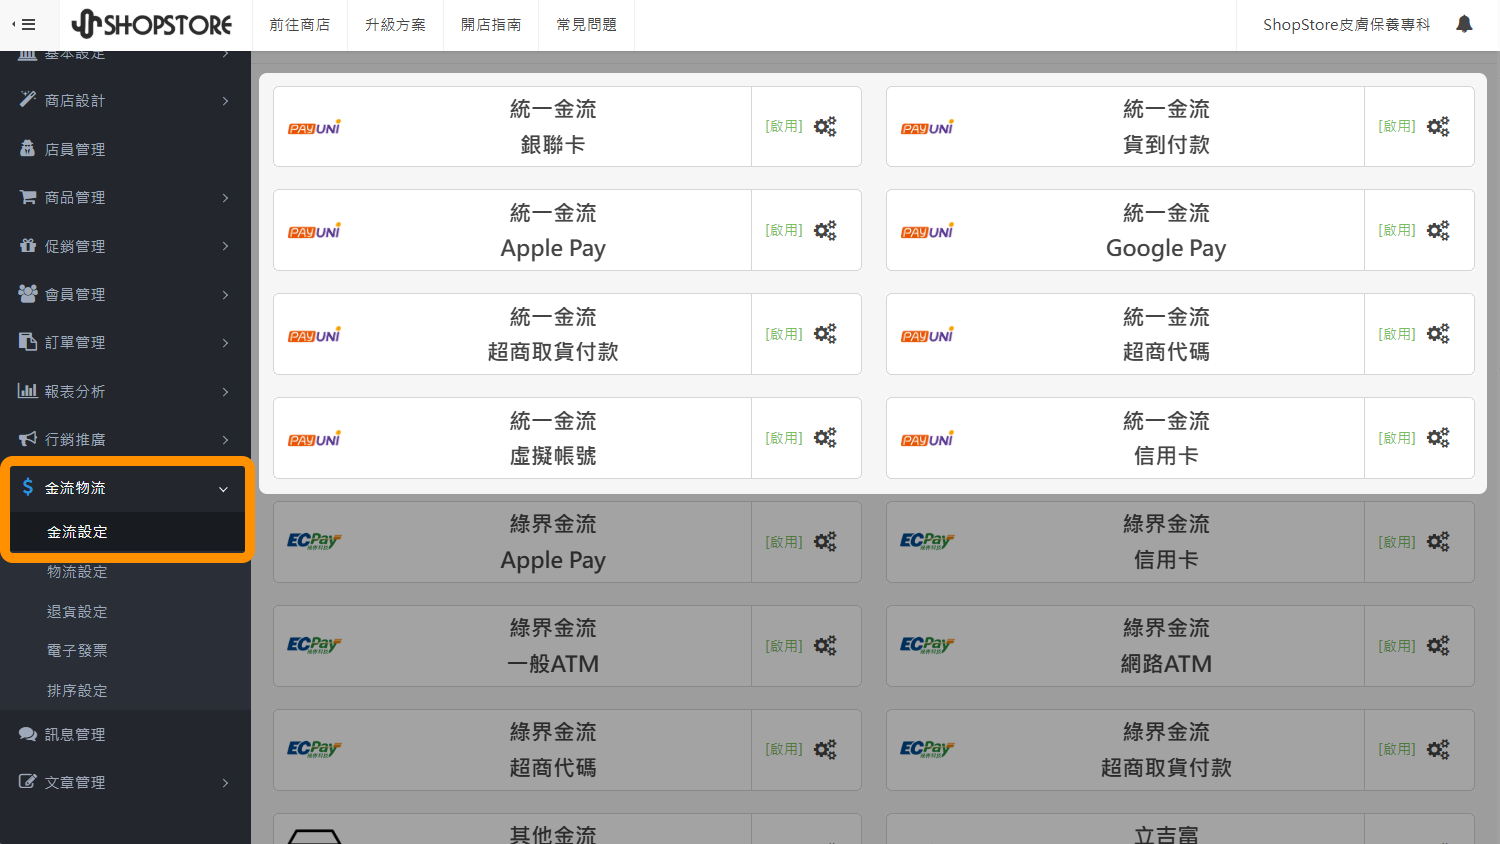Enable 綠界金流 Apple Pay via 啟用

[784, 542]
